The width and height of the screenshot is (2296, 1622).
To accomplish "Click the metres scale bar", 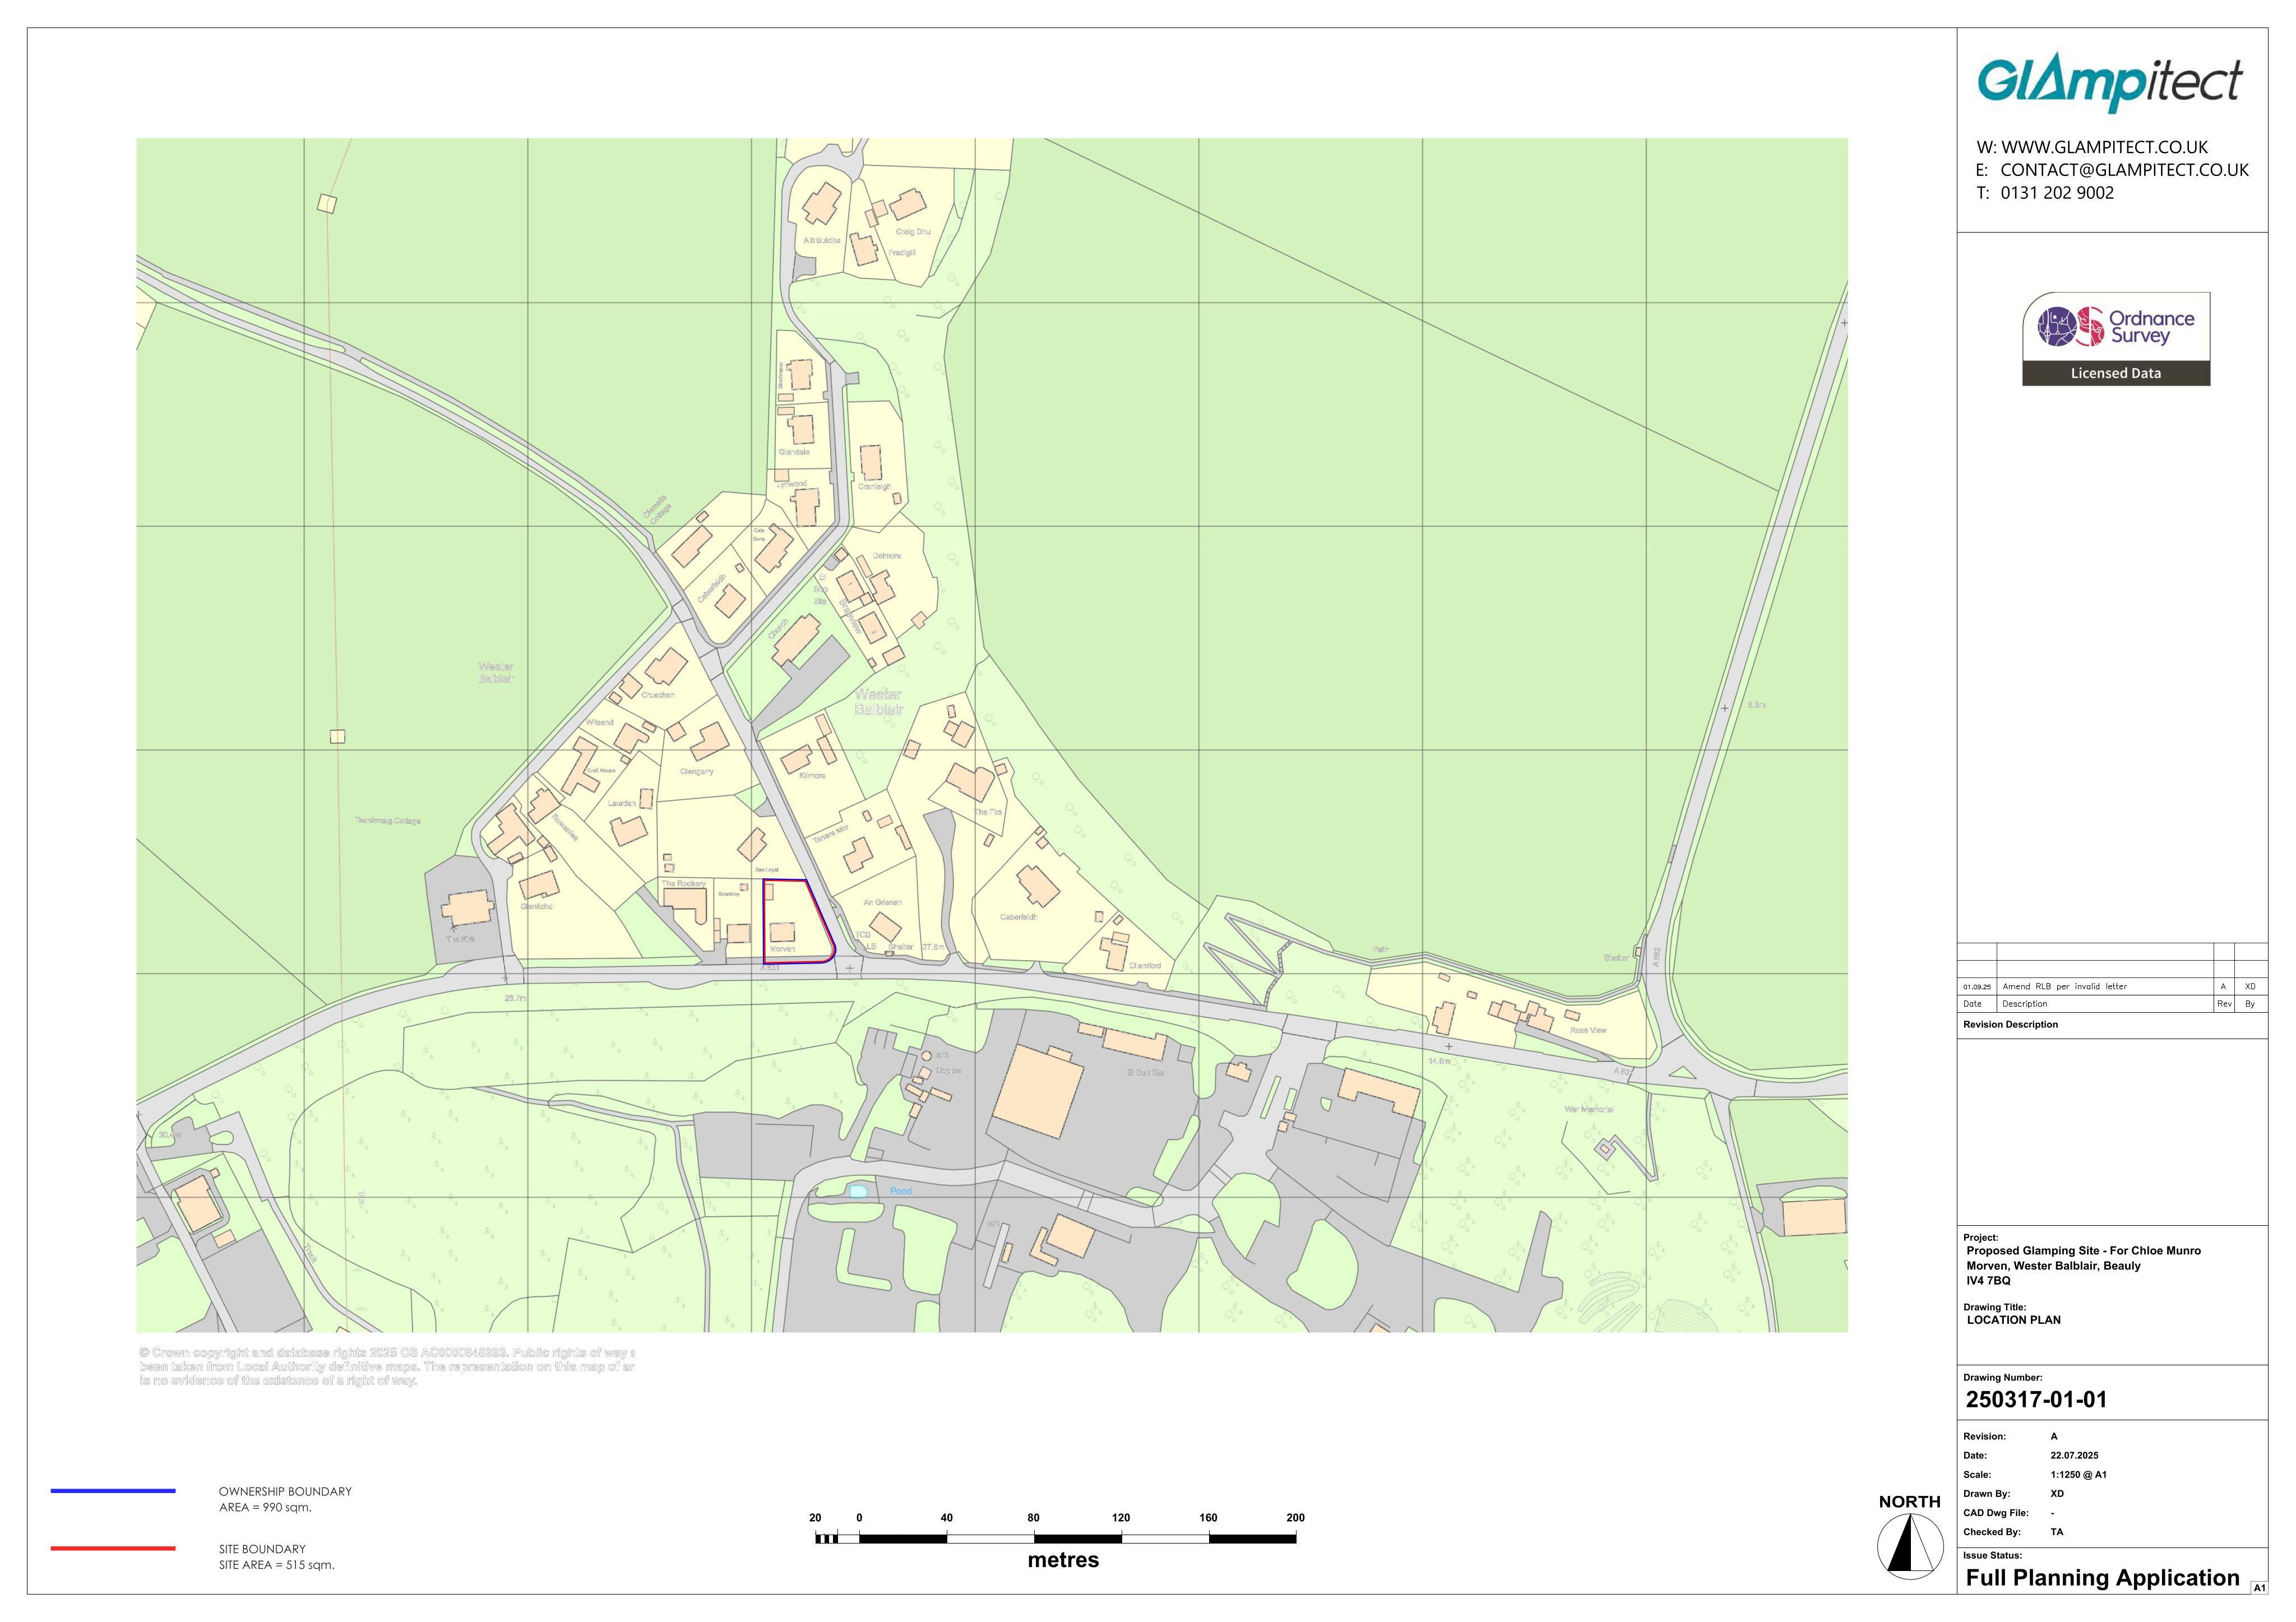I will (x=1056, y=1538).
